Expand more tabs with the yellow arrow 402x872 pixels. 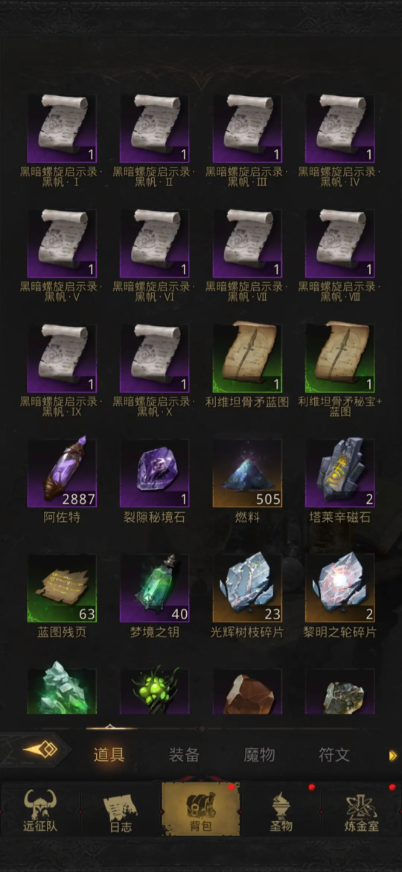(393, 755)
